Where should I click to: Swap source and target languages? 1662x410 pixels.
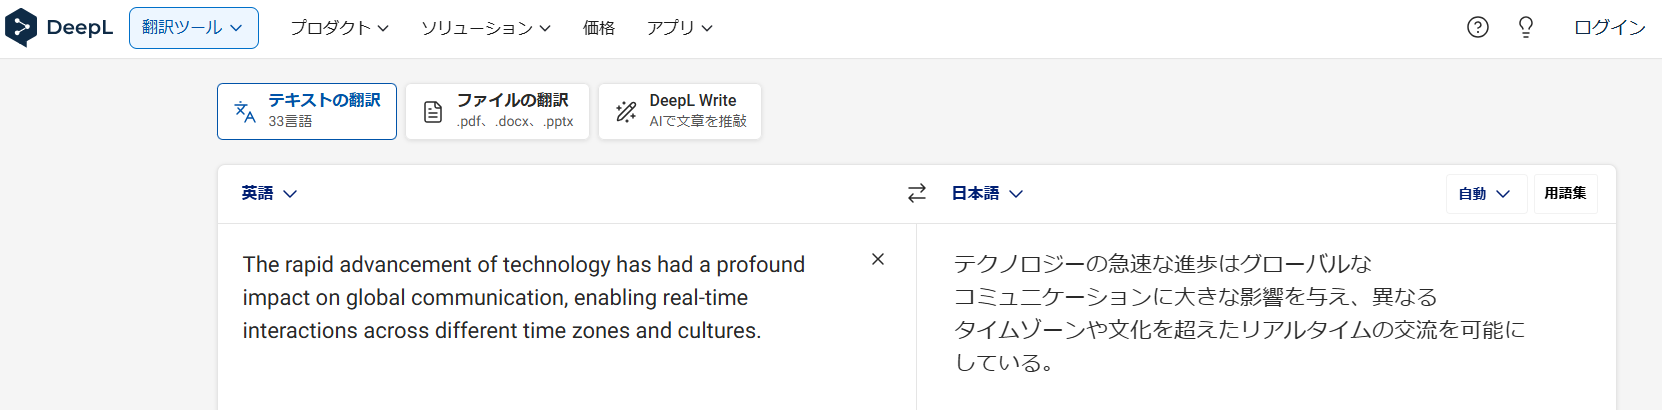pos(917,193)
